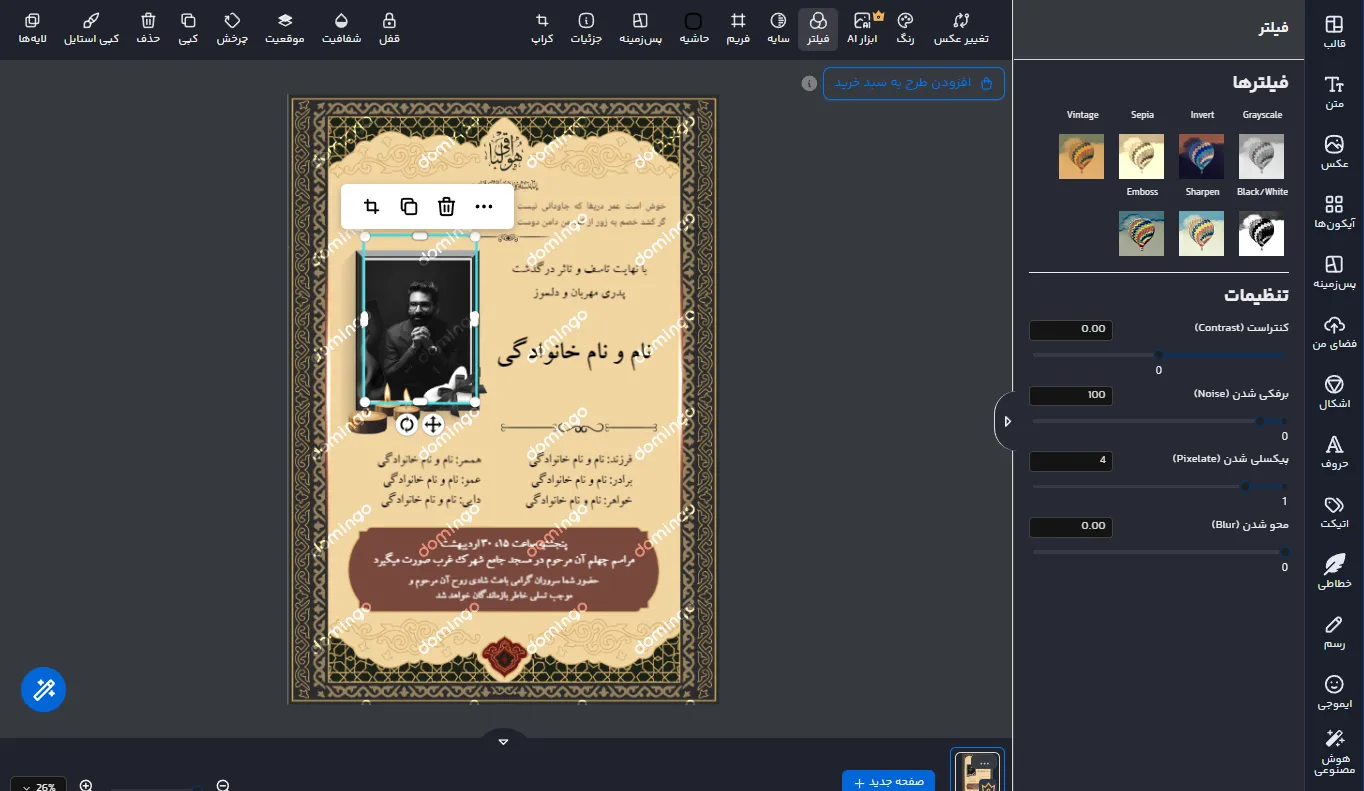1364x791 pixels.
Task: Apply the Emboss filter thumbnail
Action: click(1141, 233)
